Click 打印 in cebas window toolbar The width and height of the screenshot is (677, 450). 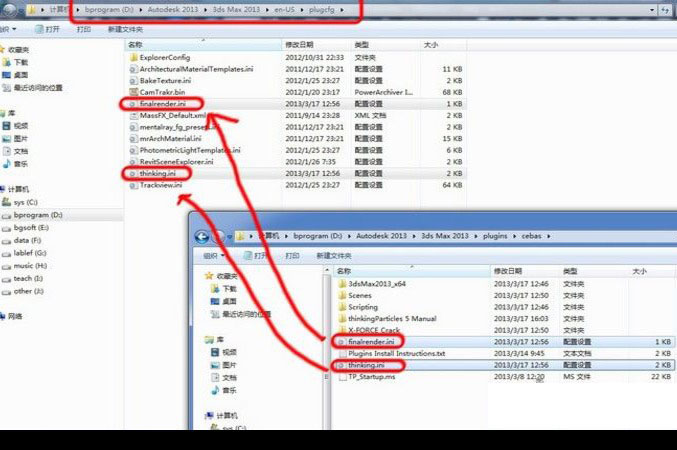[x=292, y=256]
